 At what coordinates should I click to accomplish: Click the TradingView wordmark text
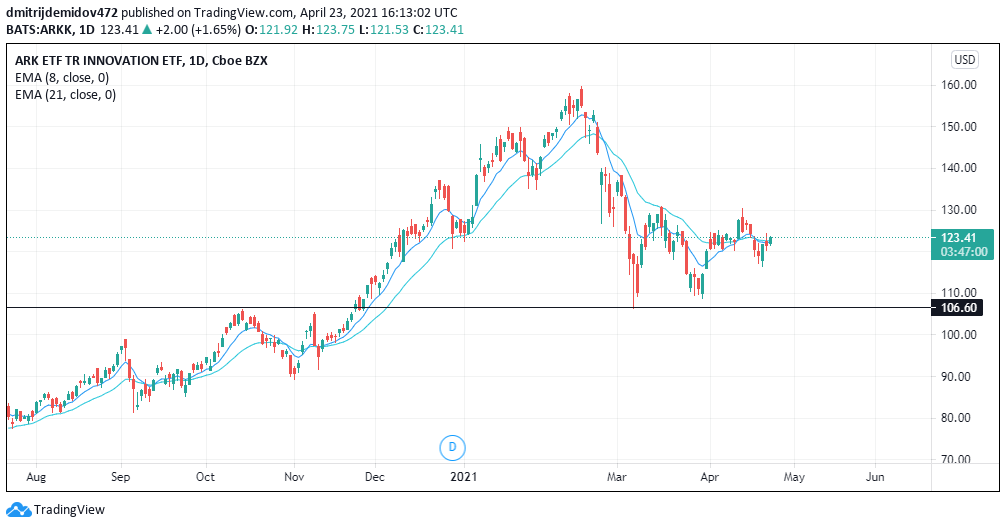click(69, 510)
